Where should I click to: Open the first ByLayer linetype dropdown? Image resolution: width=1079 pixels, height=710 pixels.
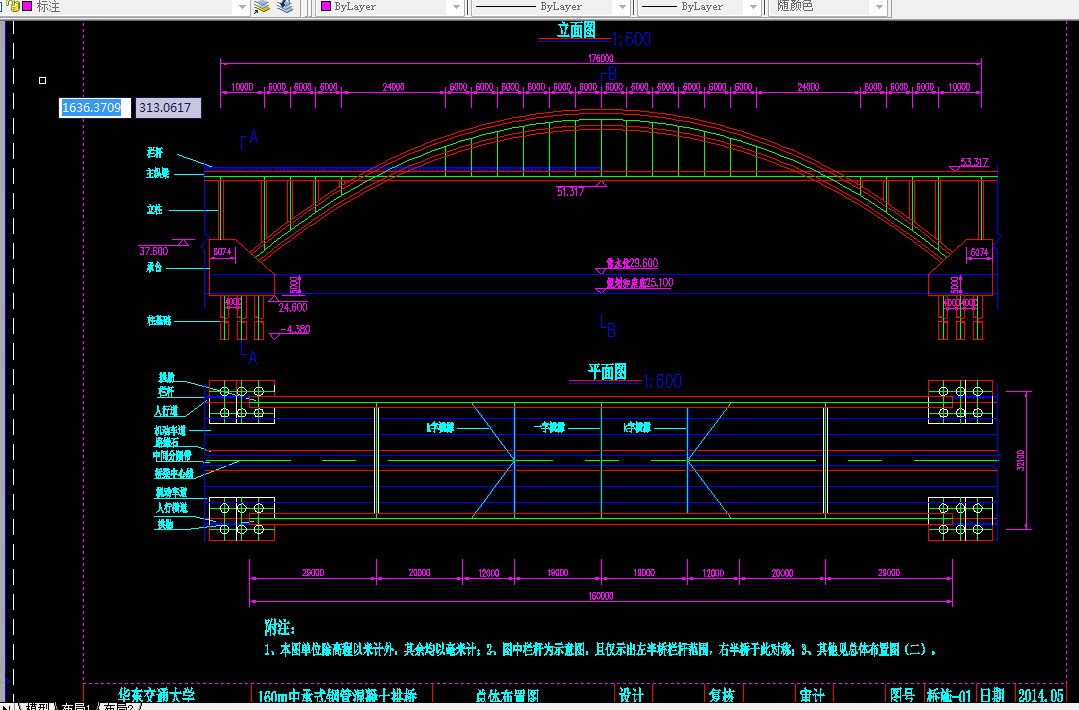(x=620, y=7)
